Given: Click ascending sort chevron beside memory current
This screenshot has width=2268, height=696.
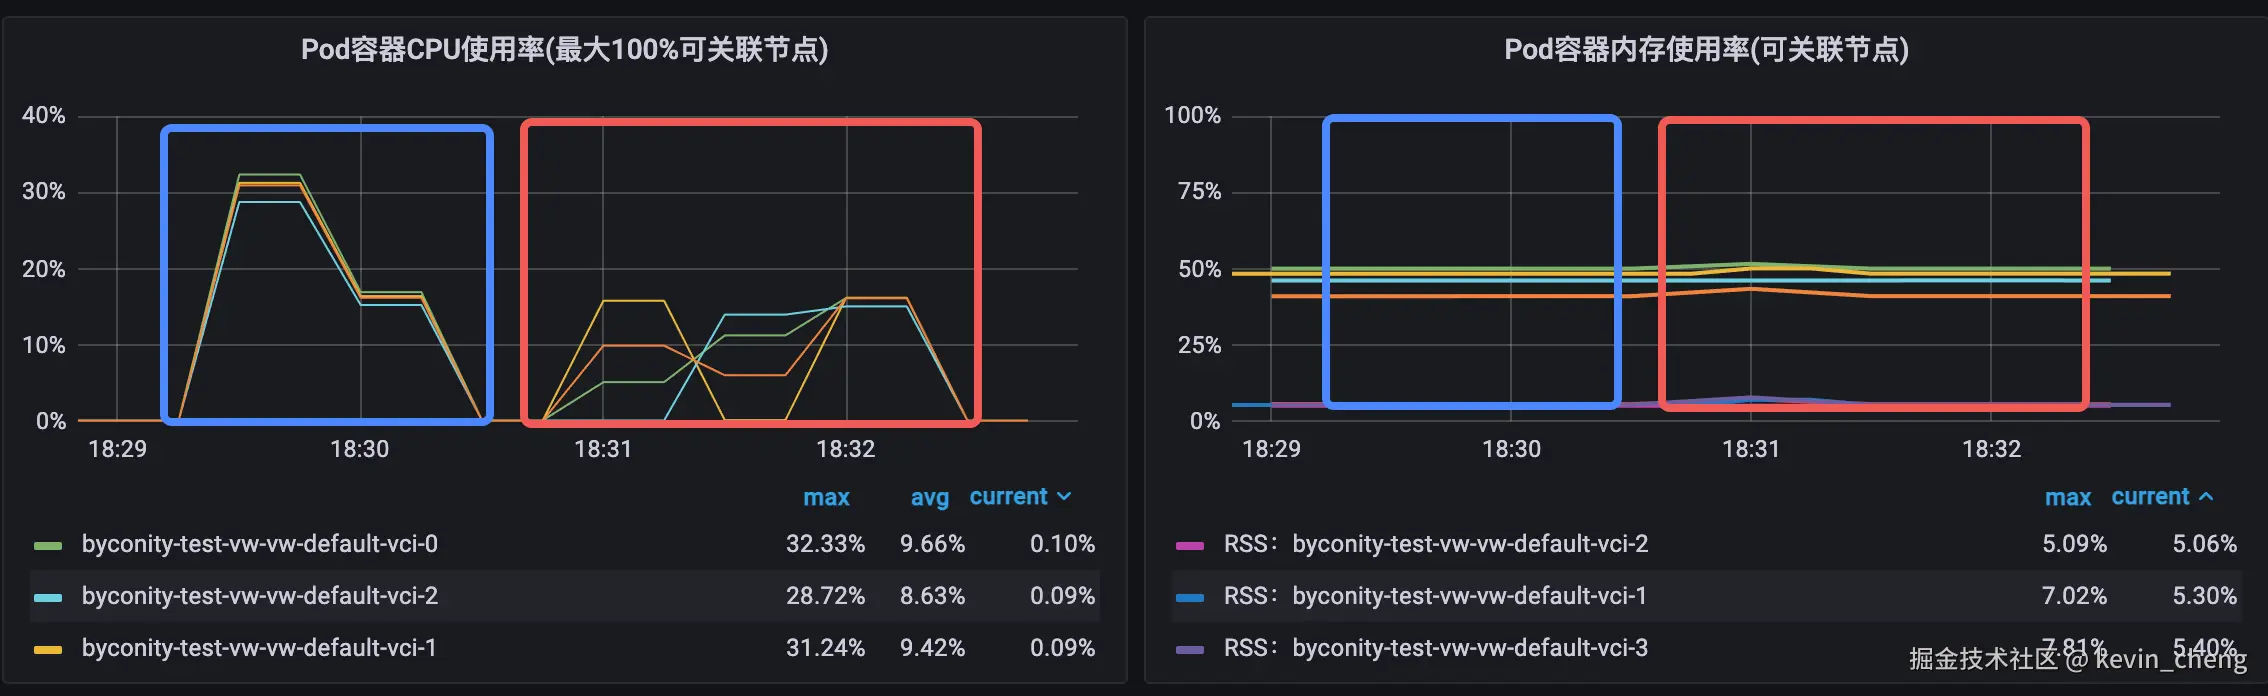Looking at the screenshot, I should pyautogui.click(x=2206, y=497).
